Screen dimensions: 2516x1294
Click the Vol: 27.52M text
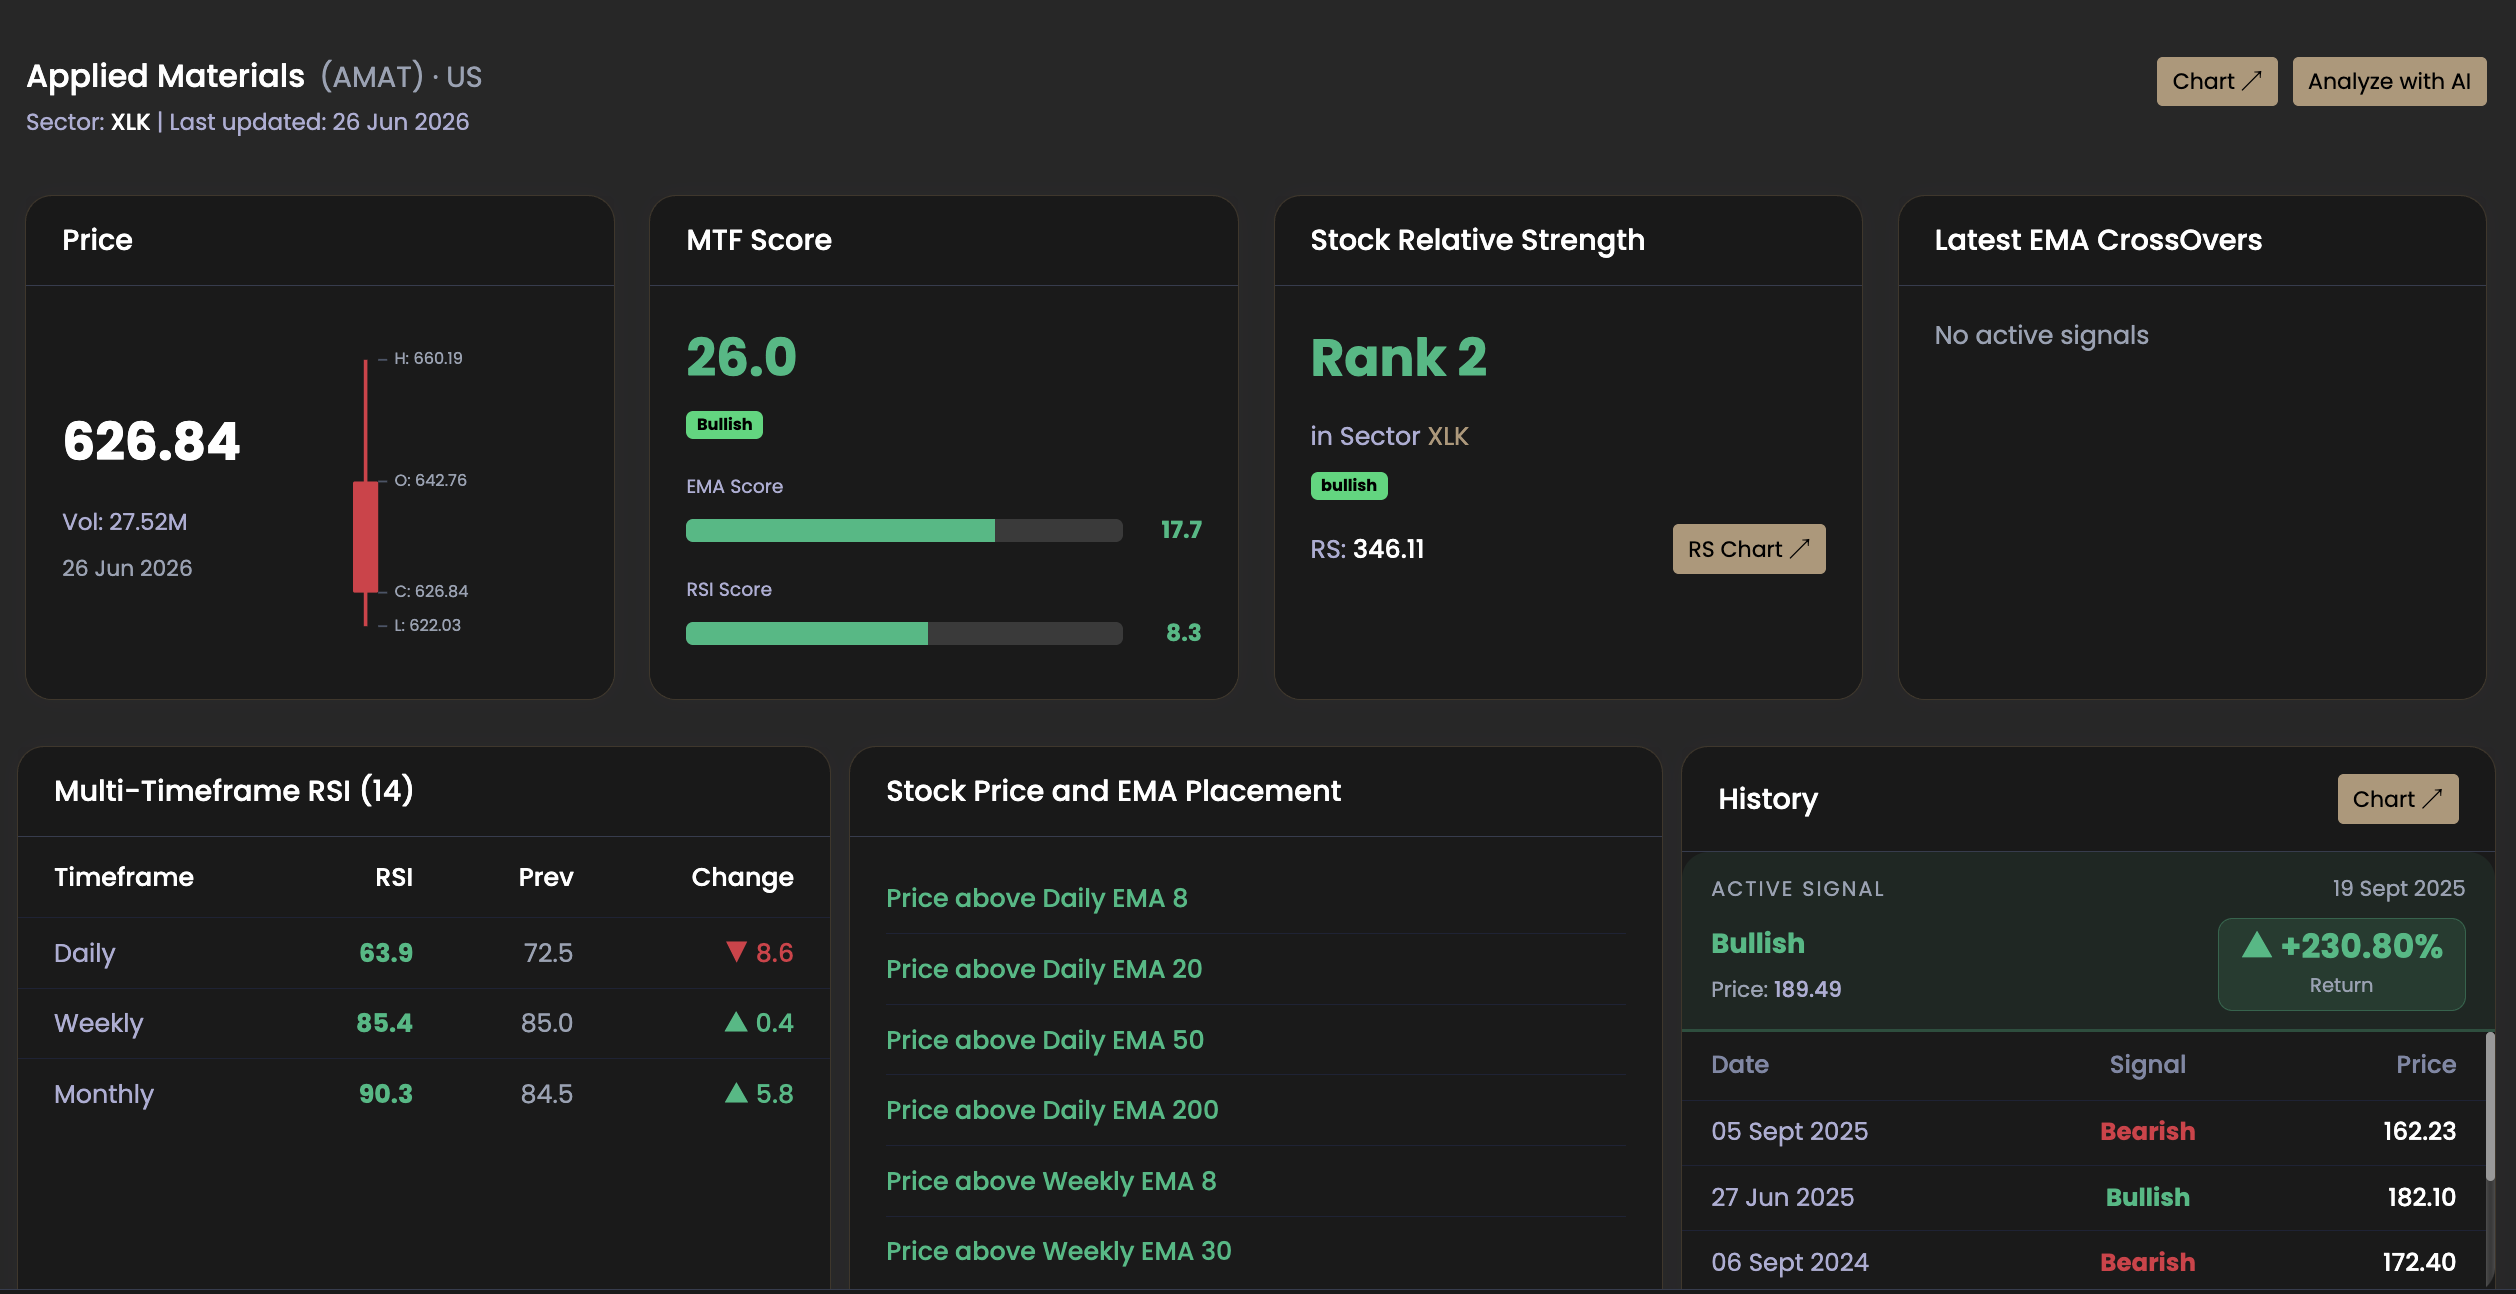125,522
